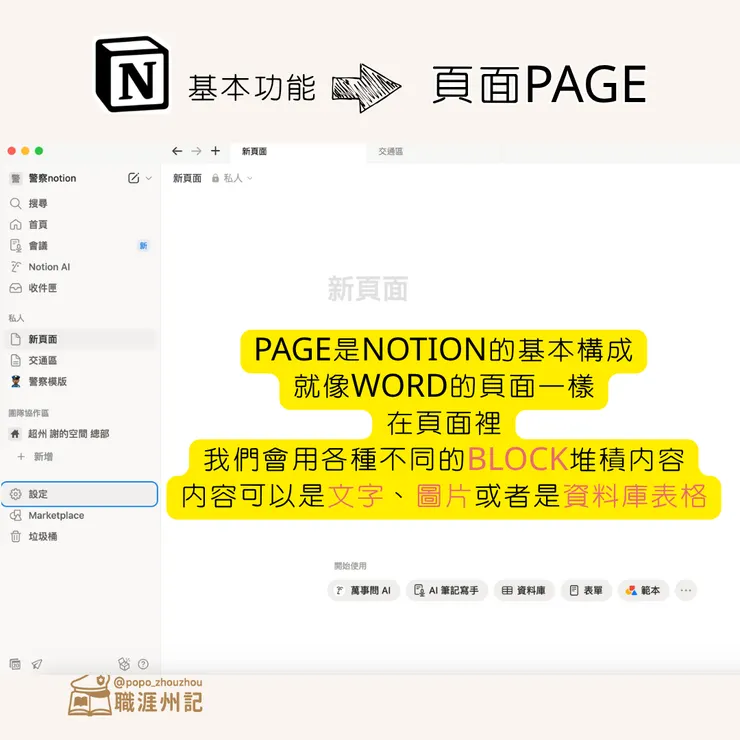Click the 資料庫 database button
Screen dimensions: 740x740
point(524,590)
